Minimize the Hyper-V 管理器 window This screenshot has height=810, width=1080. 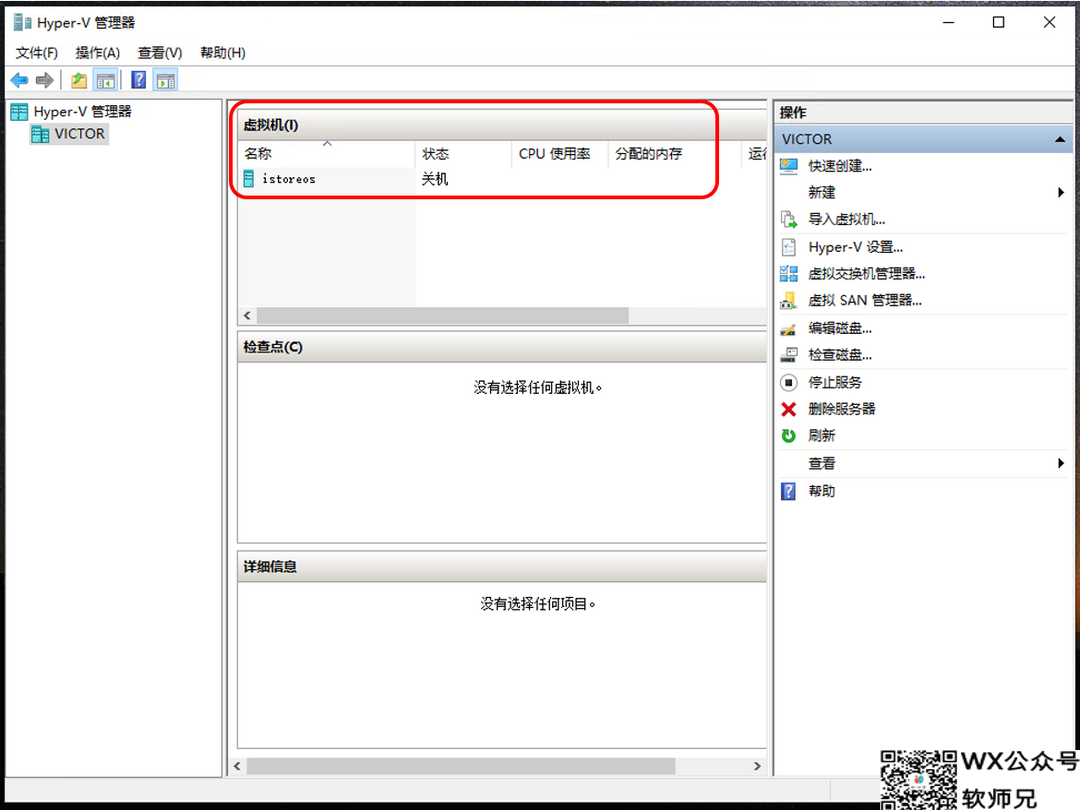948,23
